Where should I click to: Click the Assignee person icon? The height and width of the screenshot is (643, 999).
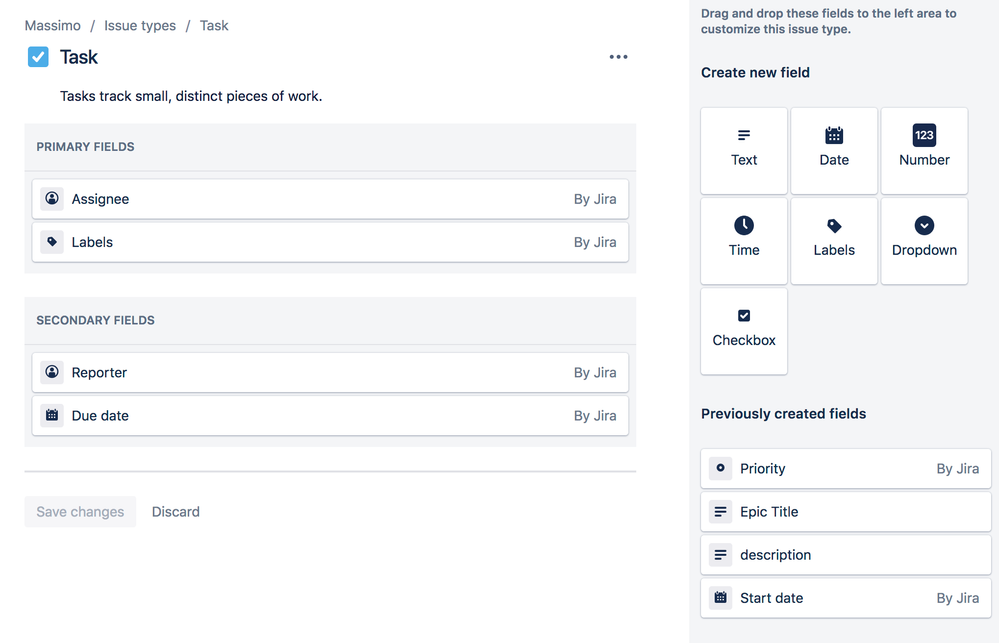point(51,198)
